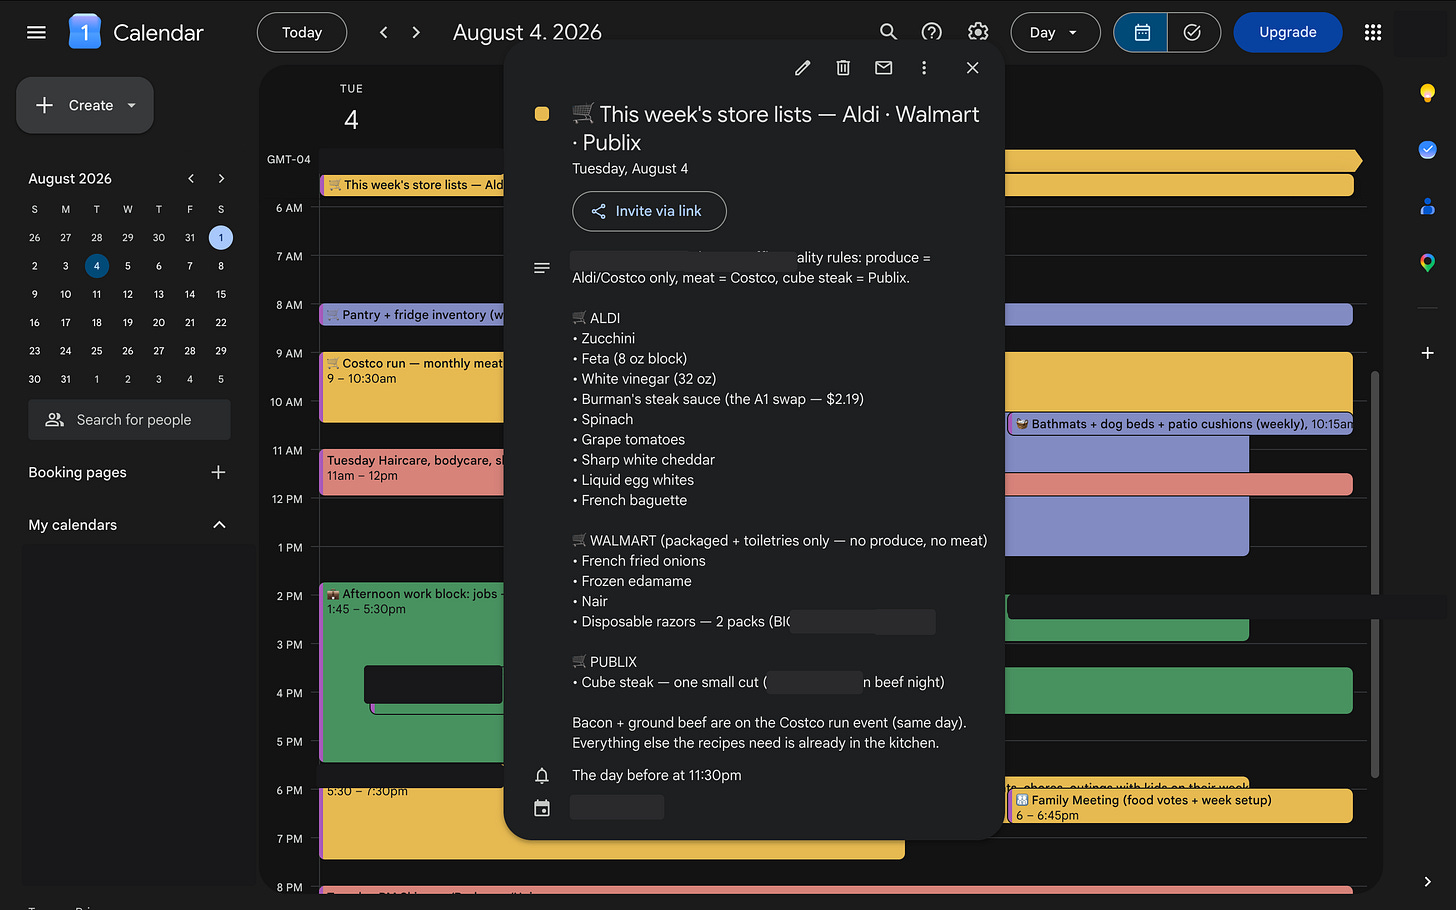The image size is (1456, 910).
Task: Go to previous day arrow
Action: coord(383,32)
